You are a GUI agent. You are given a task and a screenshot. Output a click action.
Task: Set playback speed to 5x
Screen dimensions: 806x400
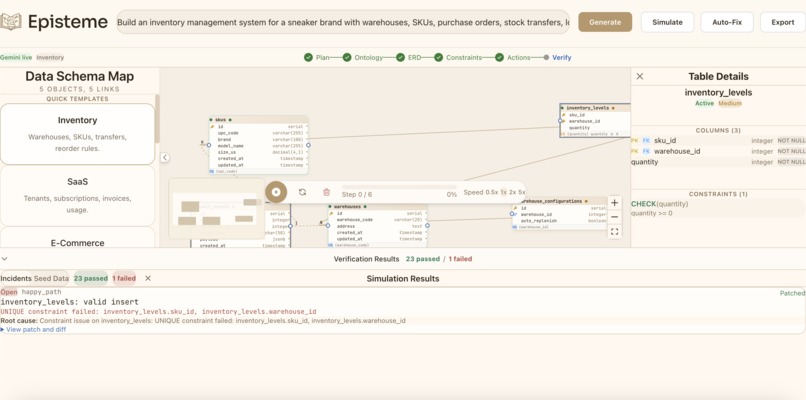pyautogui.click(x=522, y=192)
